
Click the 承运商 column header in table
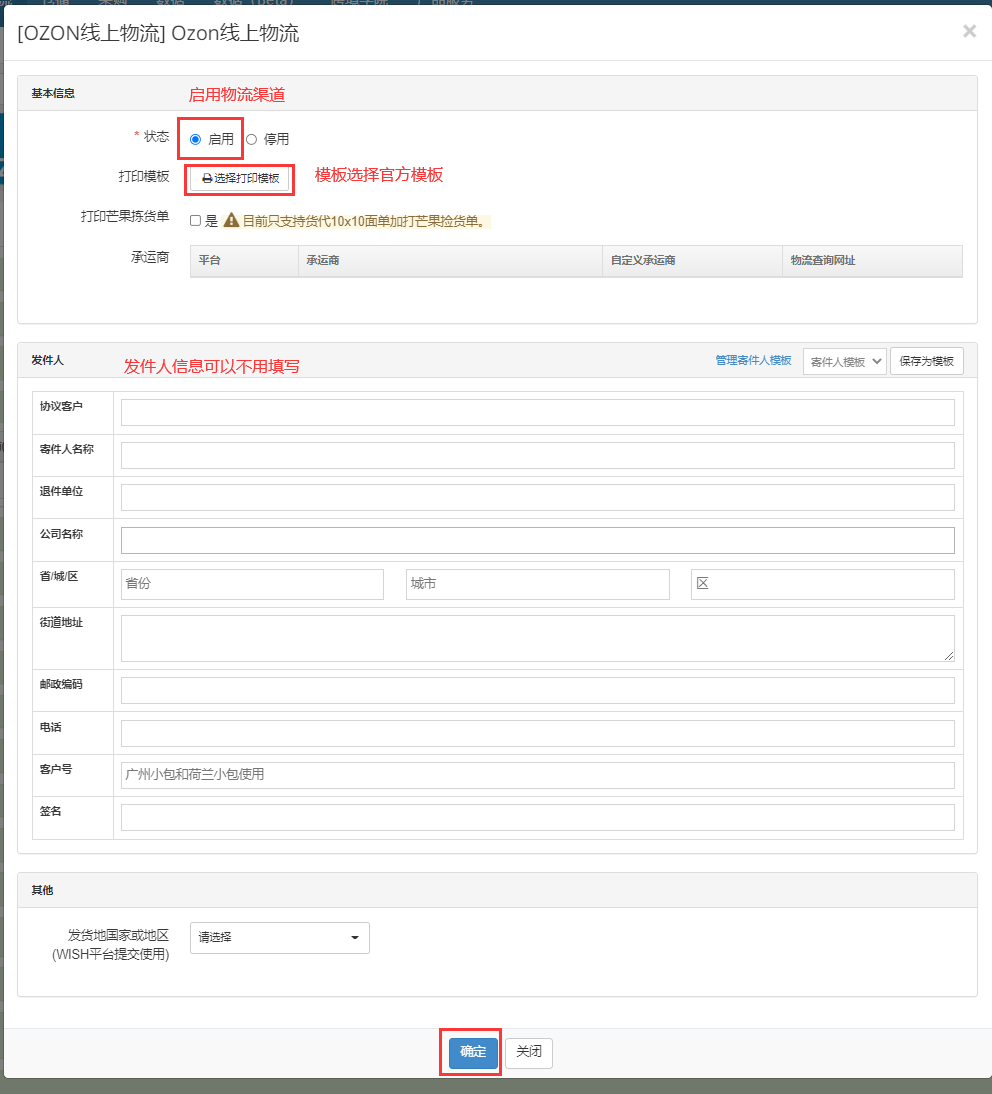point(450,260)
